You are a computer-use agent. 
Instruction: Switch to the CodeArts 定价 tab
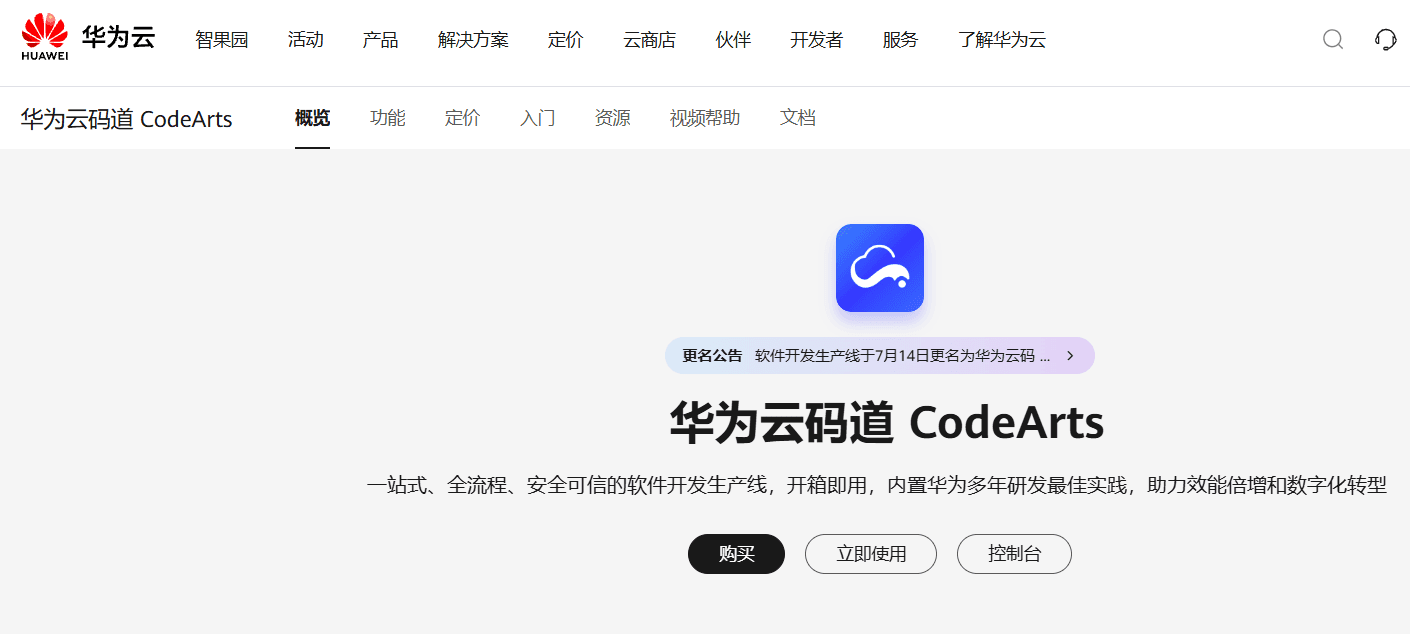pyautogui.click(x=462, y=118)
